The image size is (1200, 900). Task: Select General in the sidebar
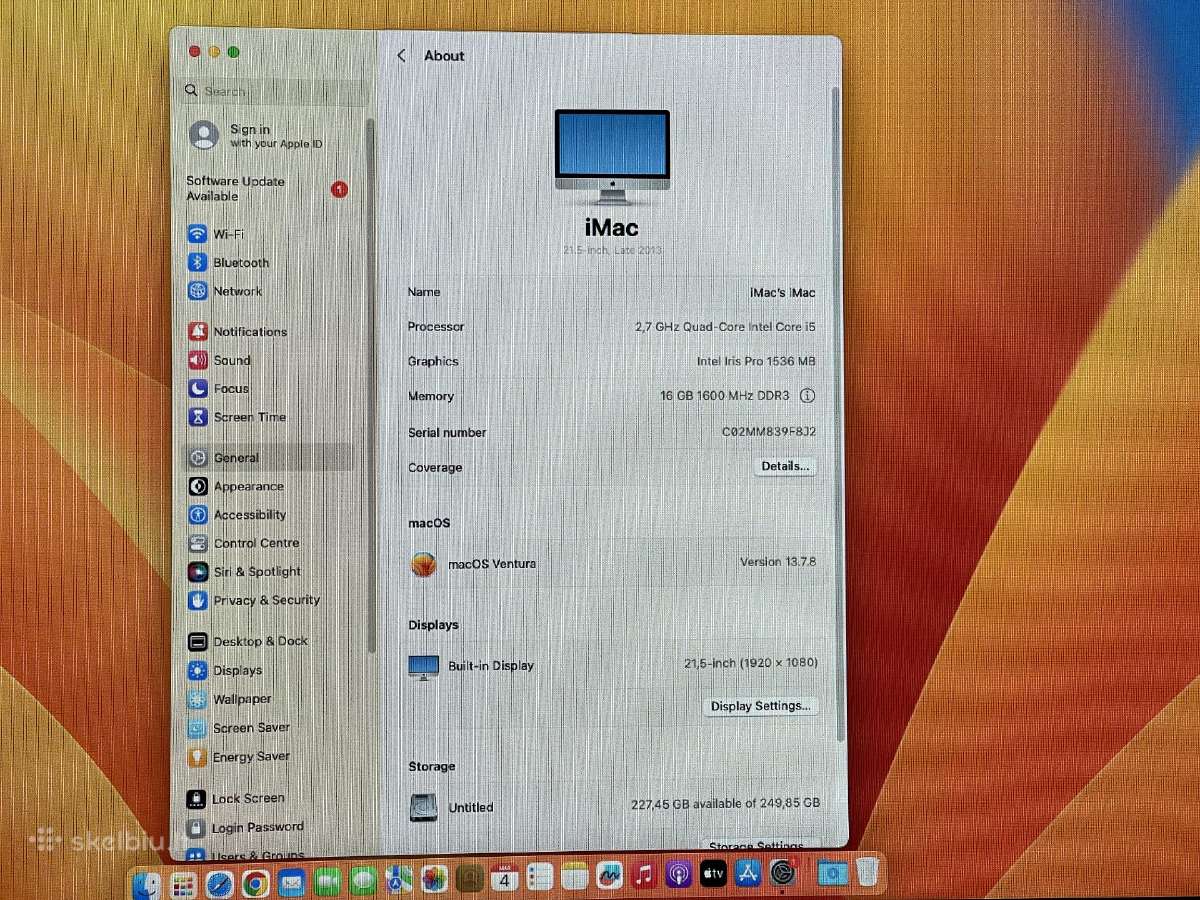click(268, 457)
